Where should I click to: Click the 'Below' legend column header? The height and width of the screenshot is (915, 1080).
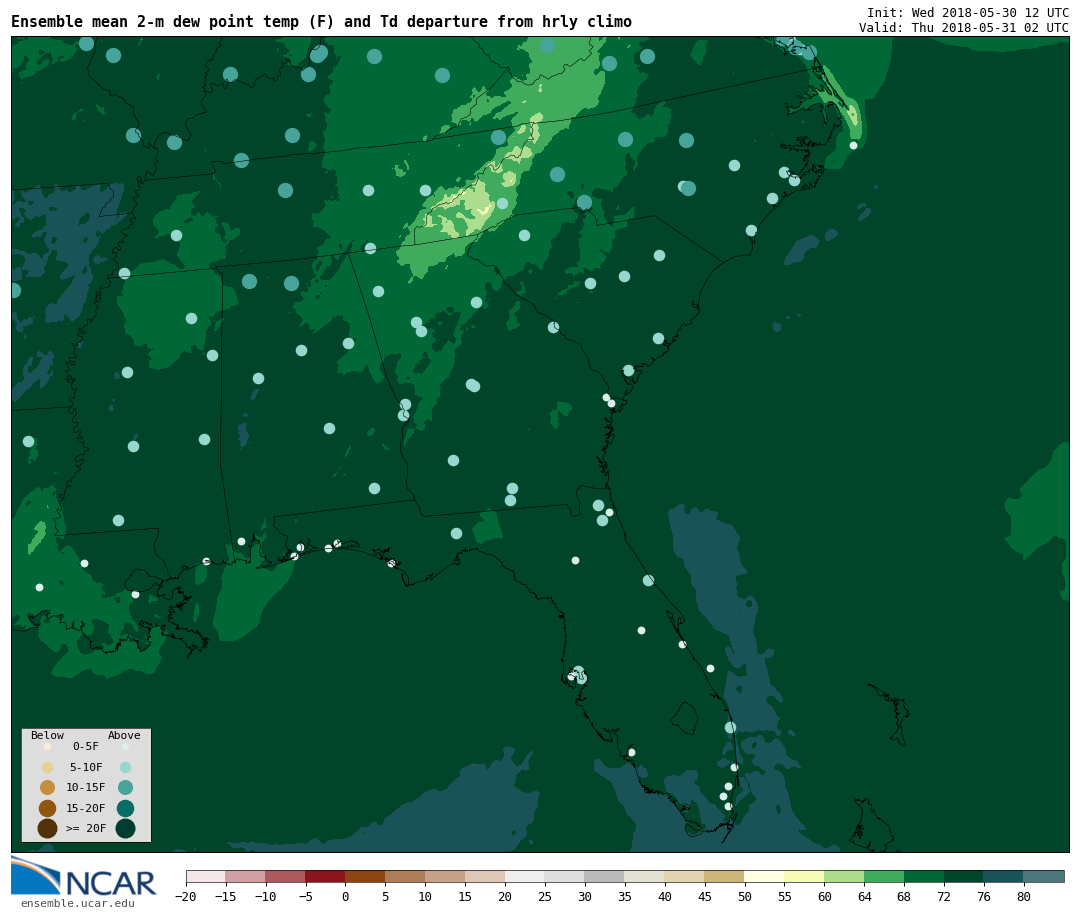click(x=47, y=736)
